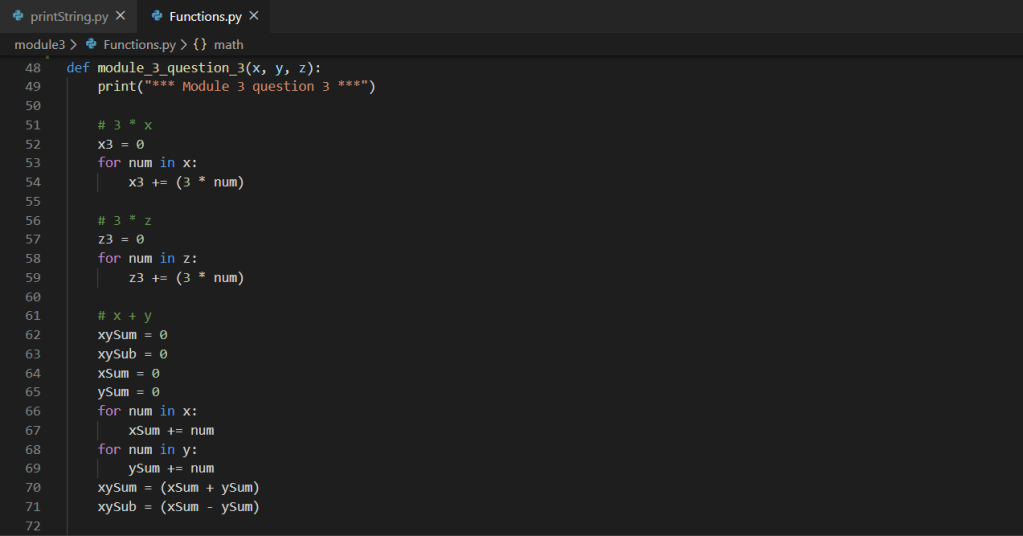Close the Functions.py editor tab
The image size is (1023, 536).
(x=254, y=16)
